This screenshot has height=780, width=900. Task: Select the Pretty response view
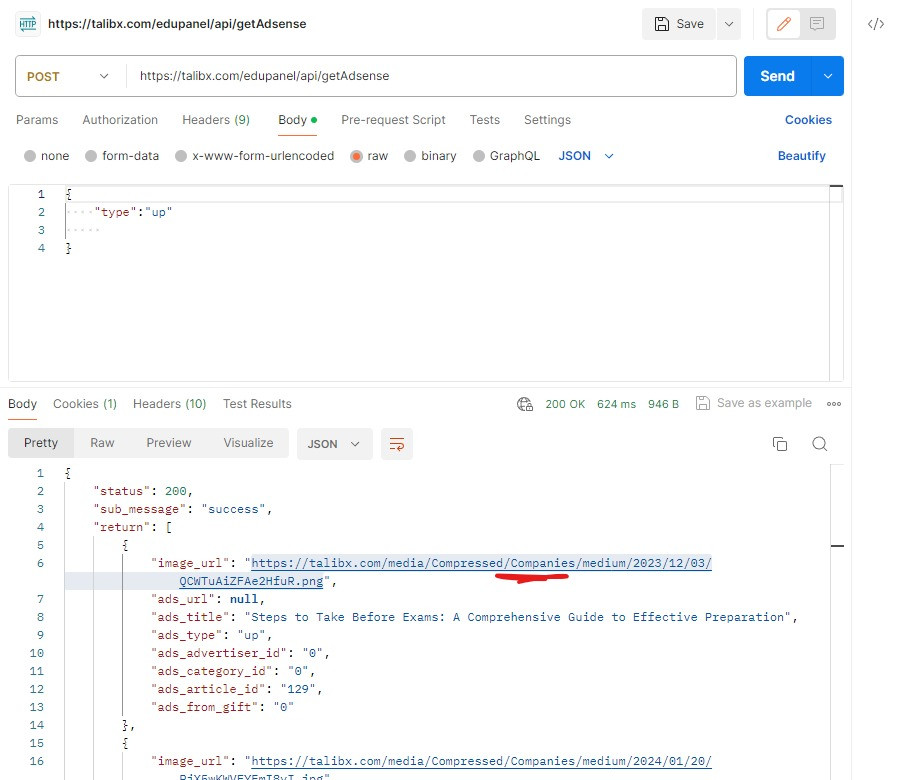41,443
